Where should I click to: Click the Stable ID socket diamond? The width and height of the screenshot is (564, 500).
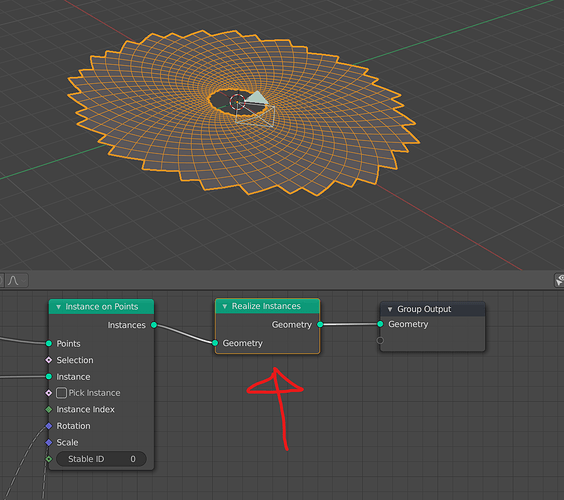[x=49, y=459]
